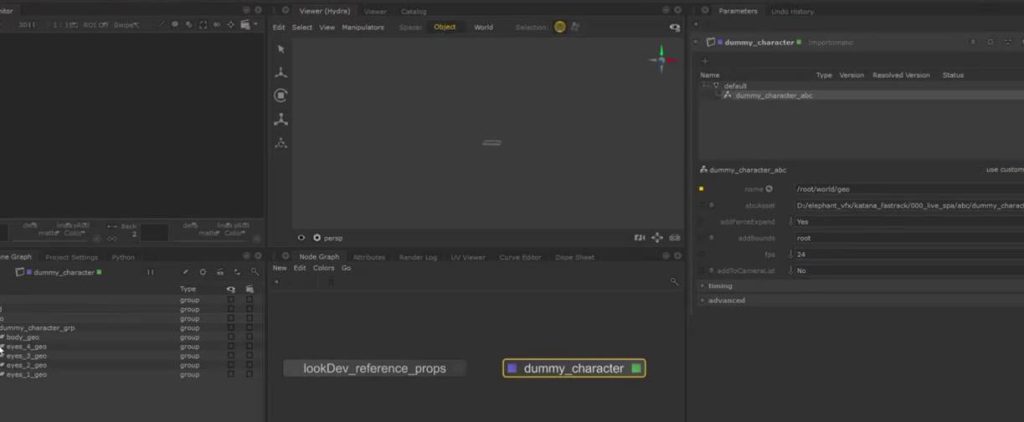Click the eye icon beside persp
The width and height of the screenshot is (1024, 422).
tap(302, 238)
